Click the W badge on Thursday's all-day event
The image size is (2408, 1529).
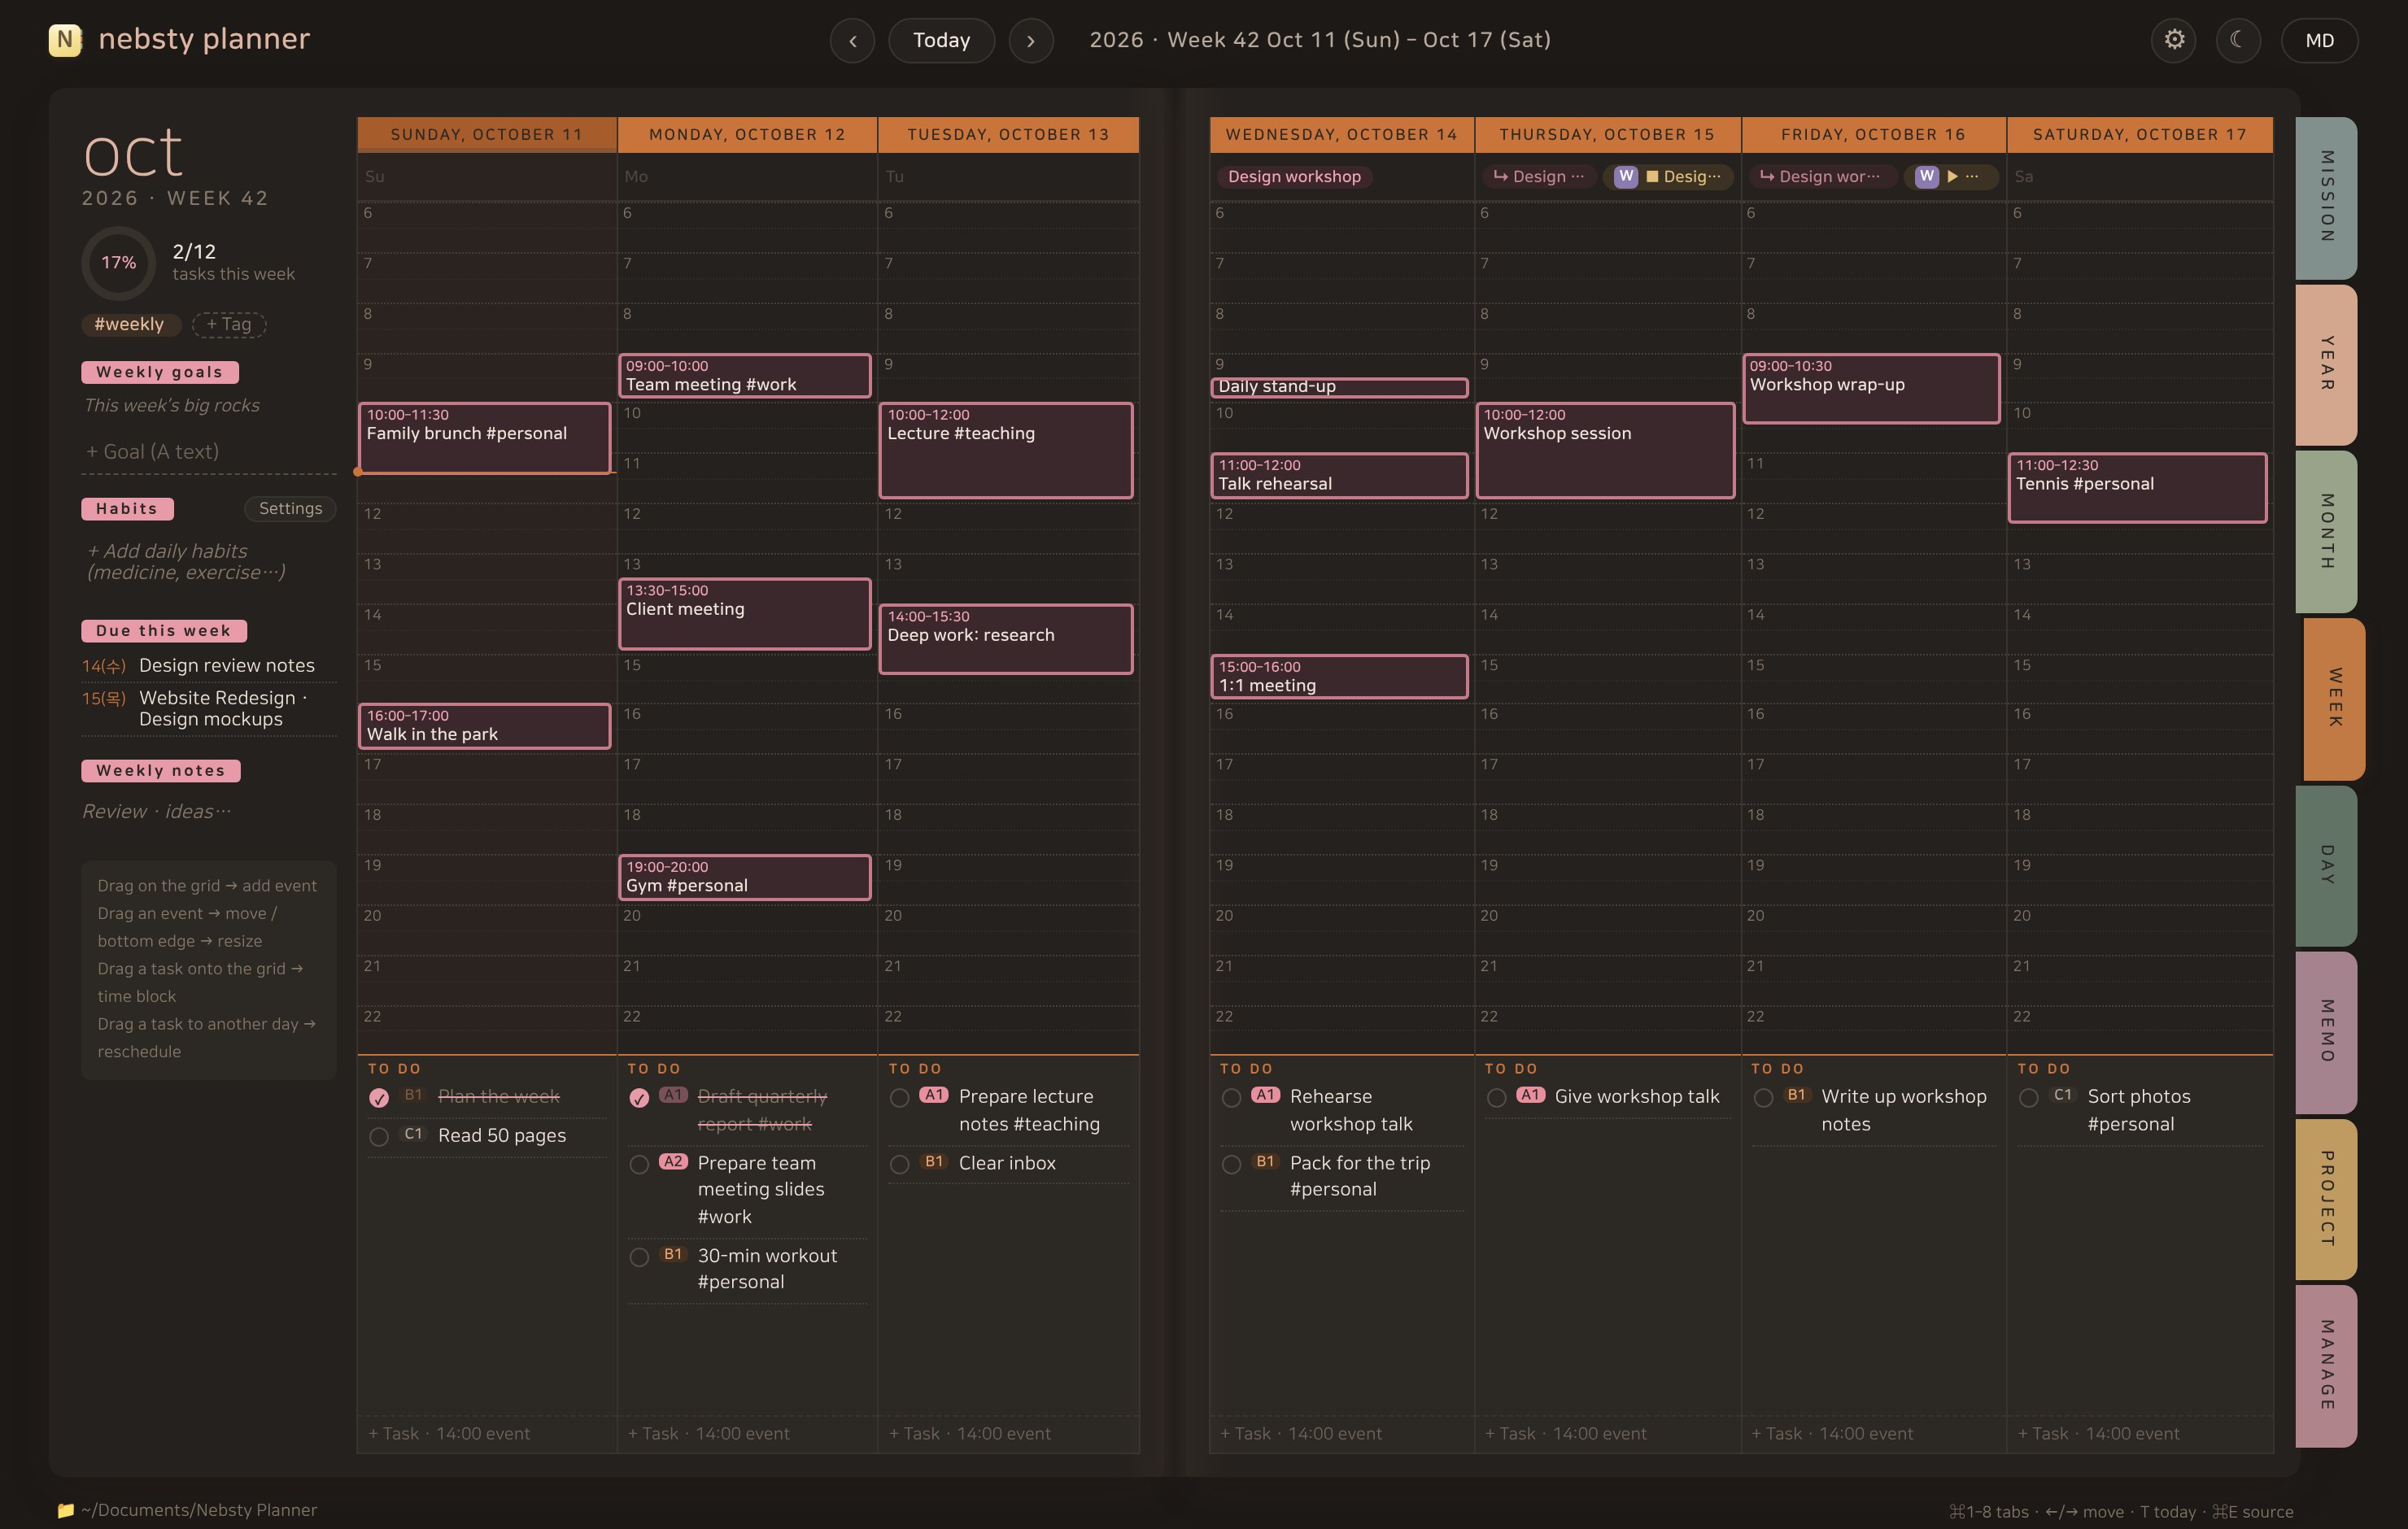pyautogui.click(x=1625, y=176)
